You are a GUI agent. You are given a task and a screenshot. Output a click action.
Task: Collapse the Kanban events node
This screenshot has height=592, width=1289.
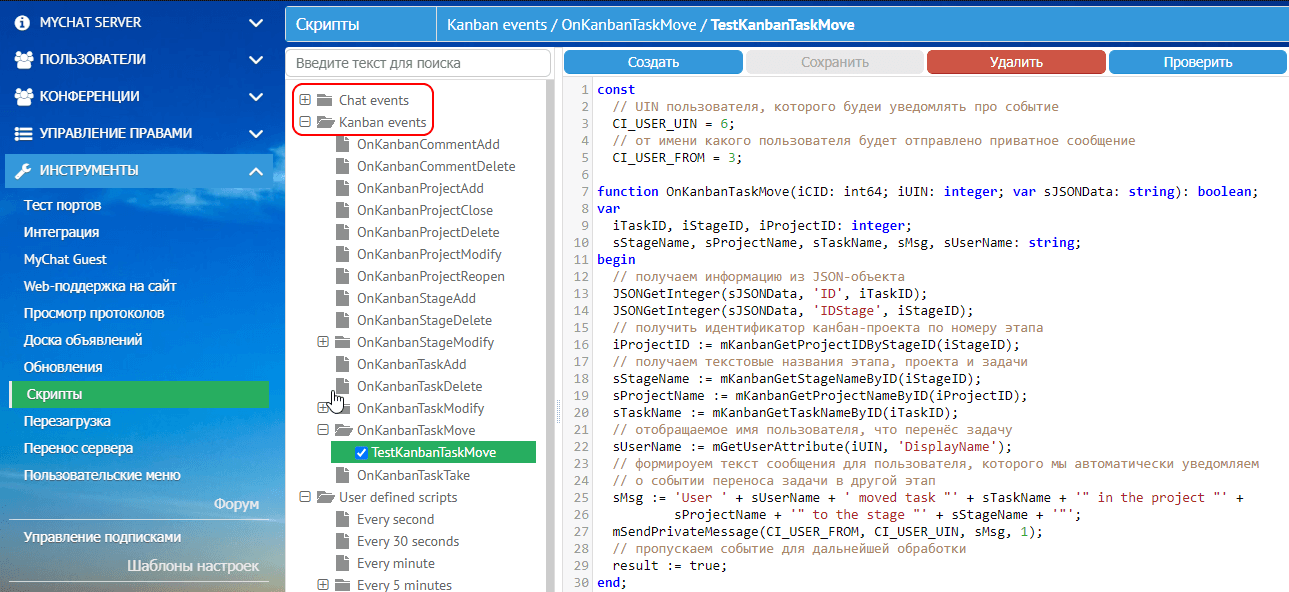[306, 122]
